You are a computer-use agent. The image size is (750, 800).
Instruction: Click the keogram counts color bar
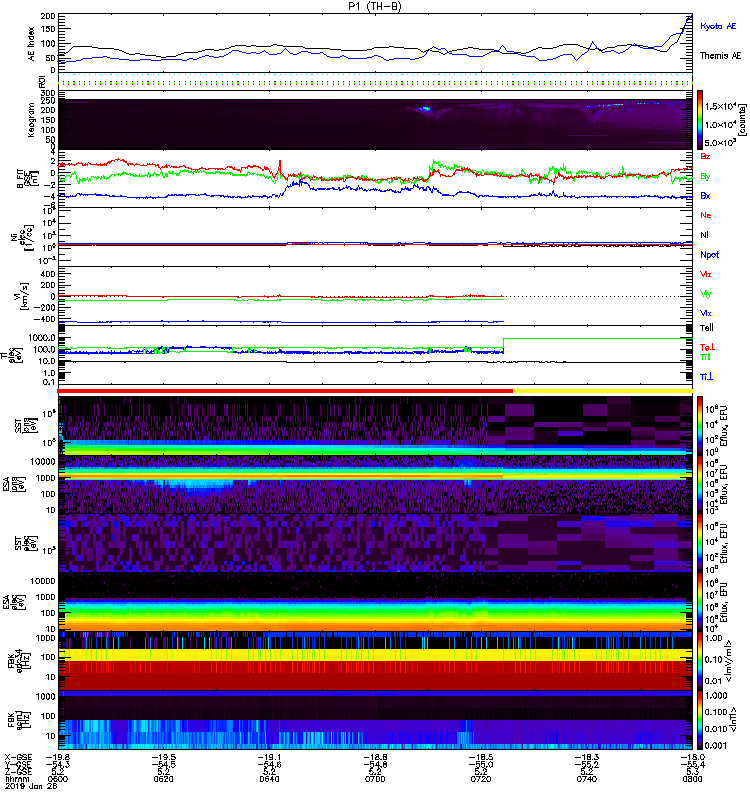(700, 120)
